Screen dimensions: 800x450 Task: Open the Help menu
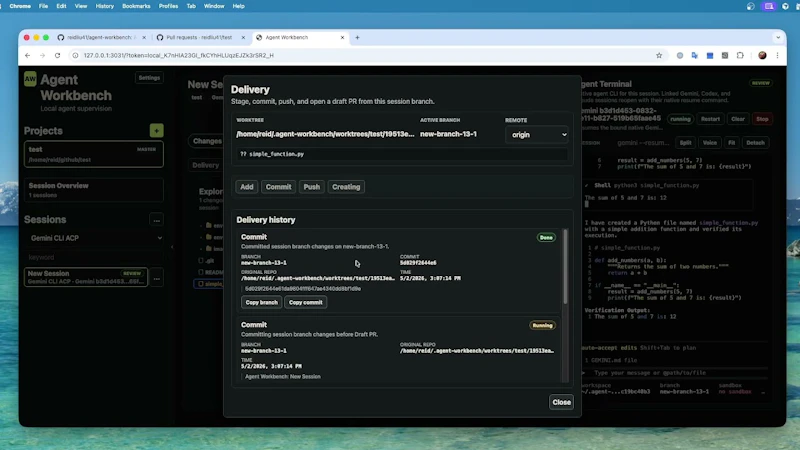point(238,6)
